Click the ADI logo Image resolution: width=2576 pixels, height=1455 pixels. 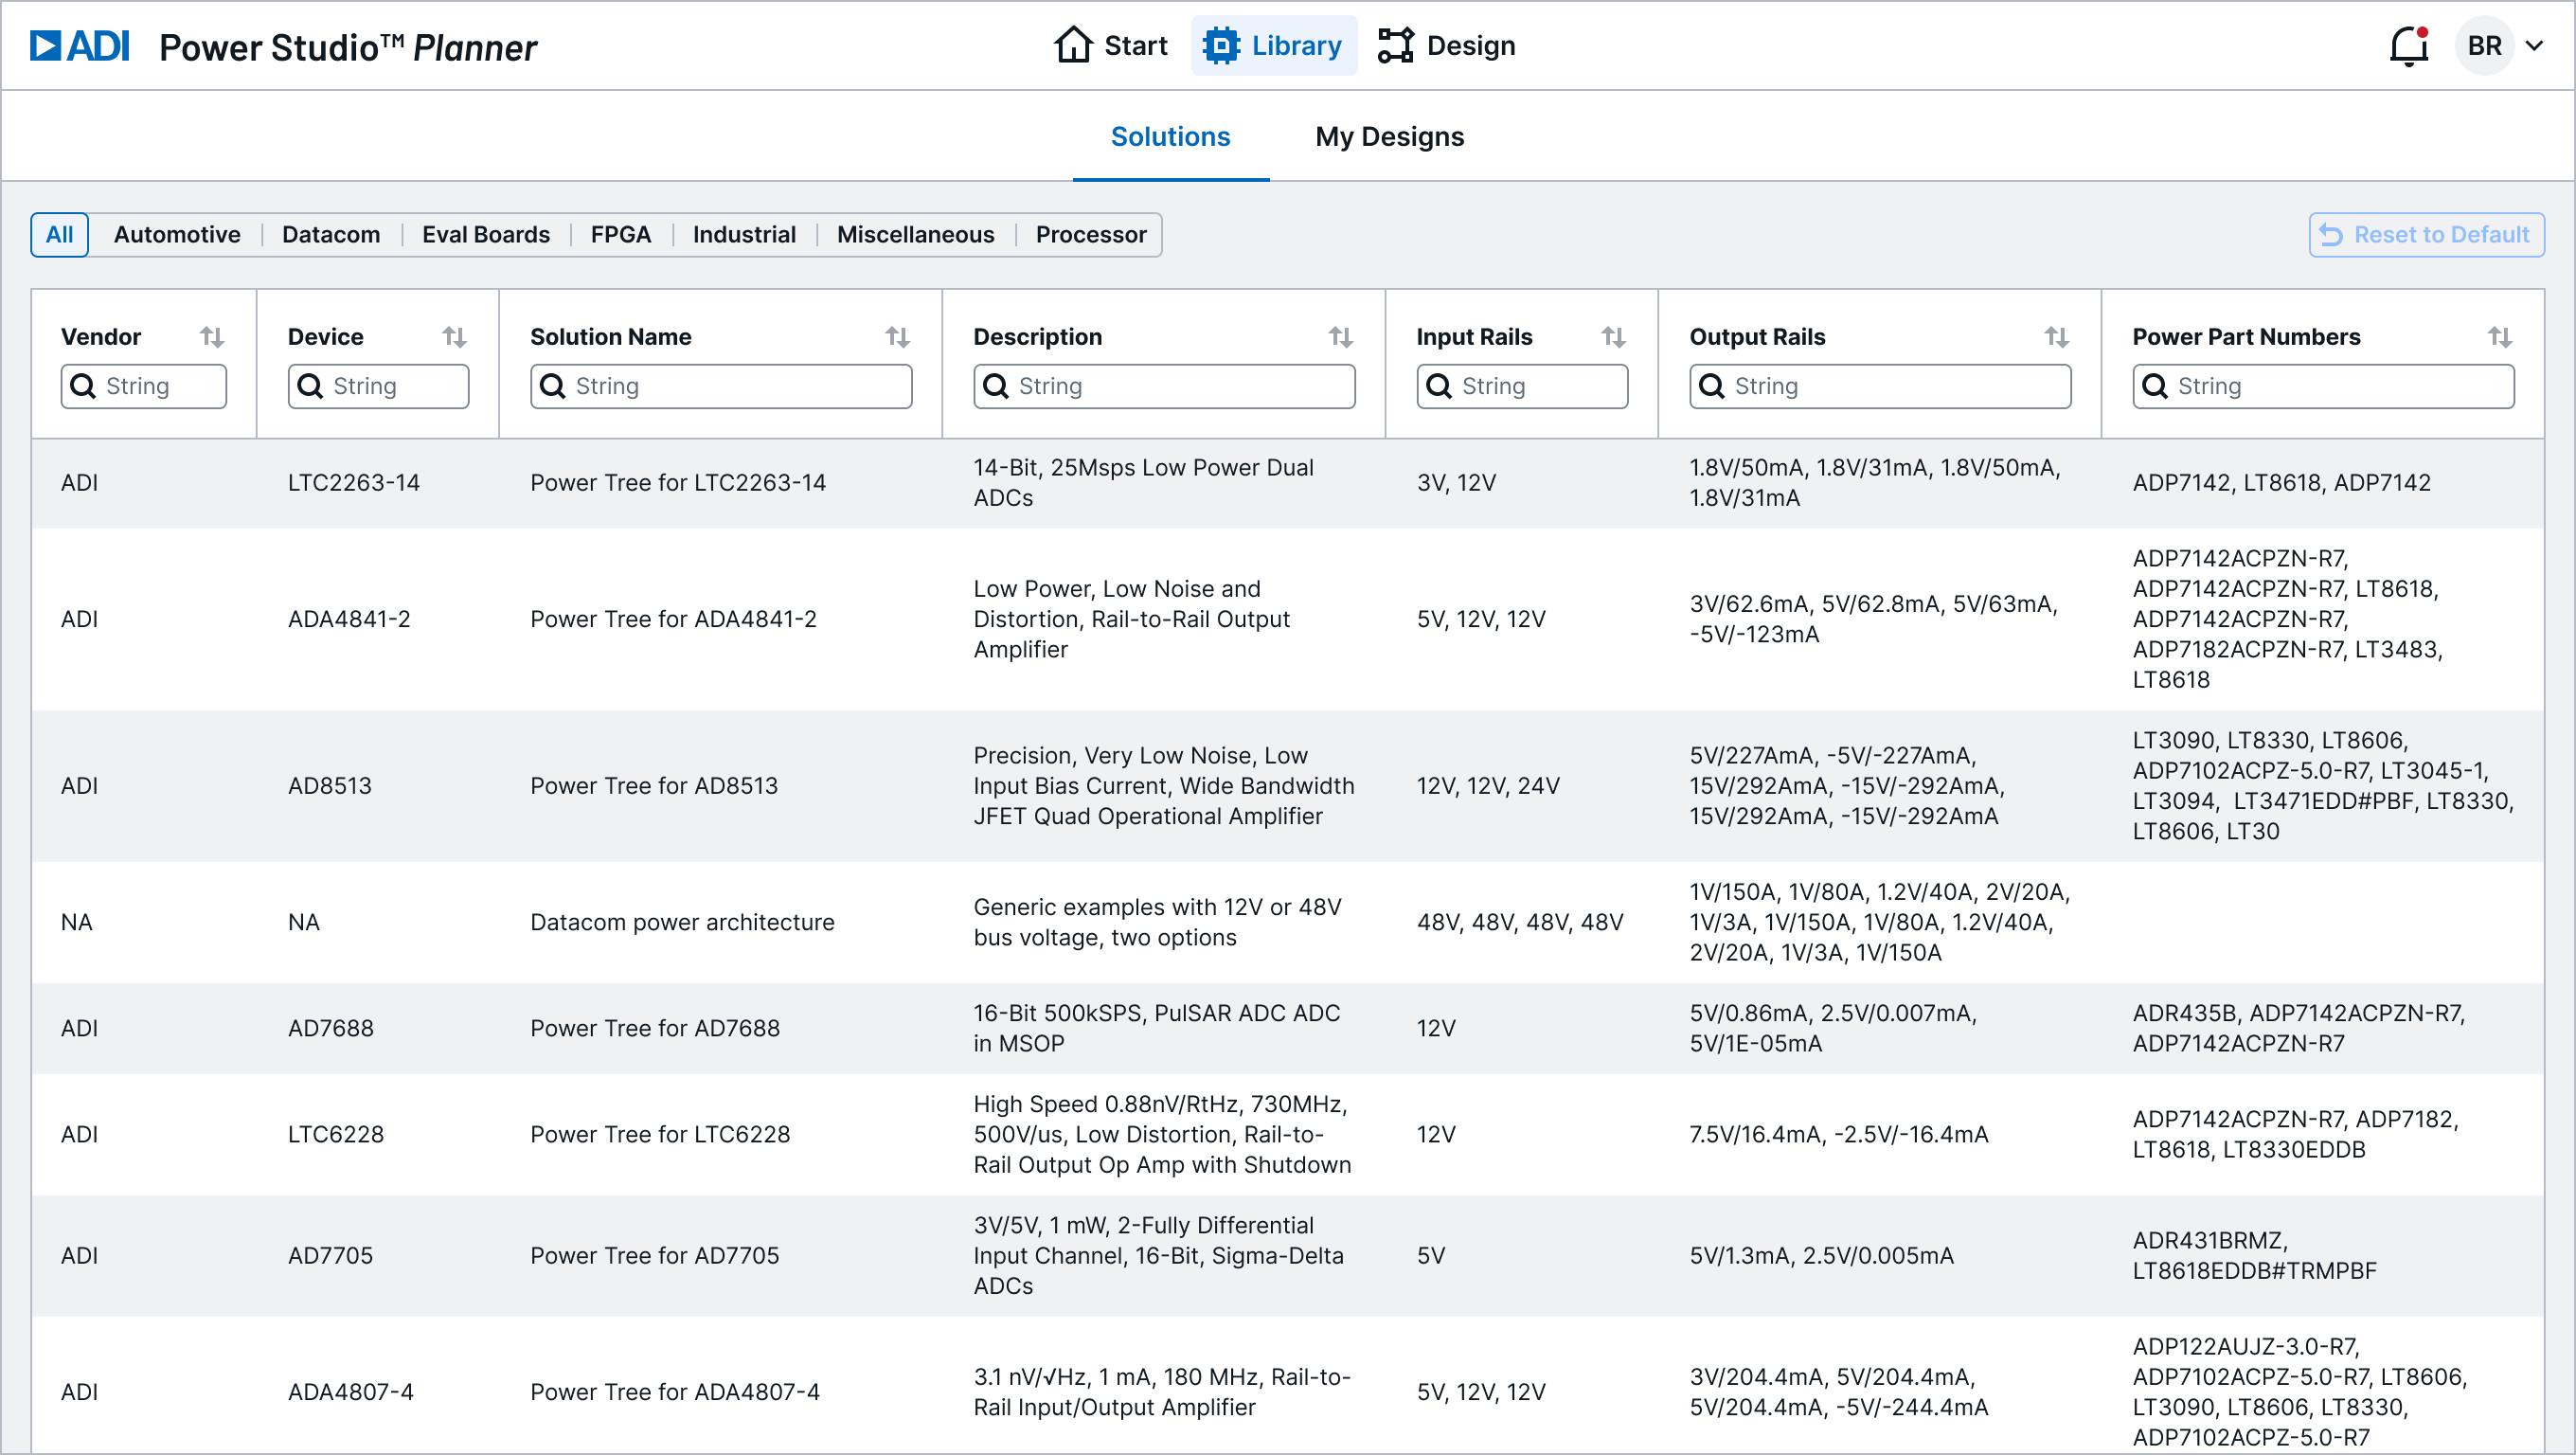80,46
